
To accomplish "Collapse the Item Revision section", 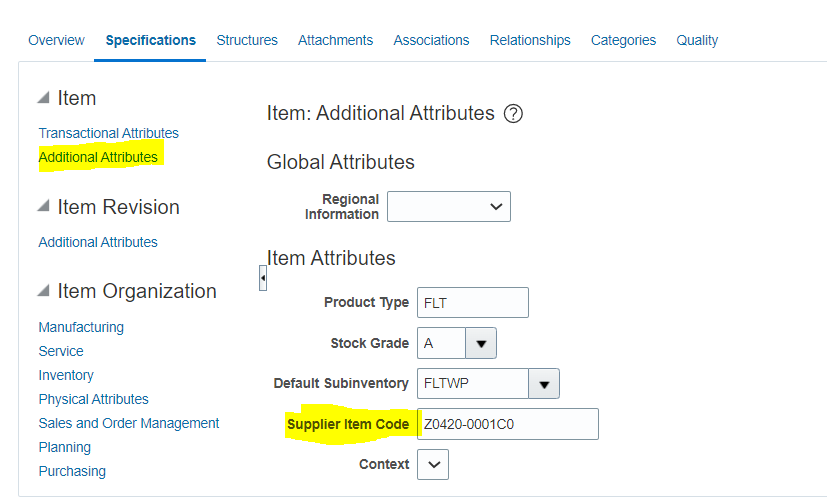I will [x=44, y=206].
